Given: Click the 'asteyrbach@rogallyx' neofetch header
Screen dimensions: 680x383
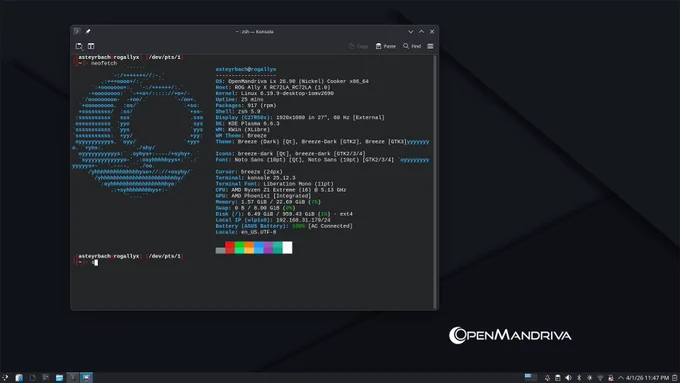Looking at the screenshot, I should click(x=246, y=69).
